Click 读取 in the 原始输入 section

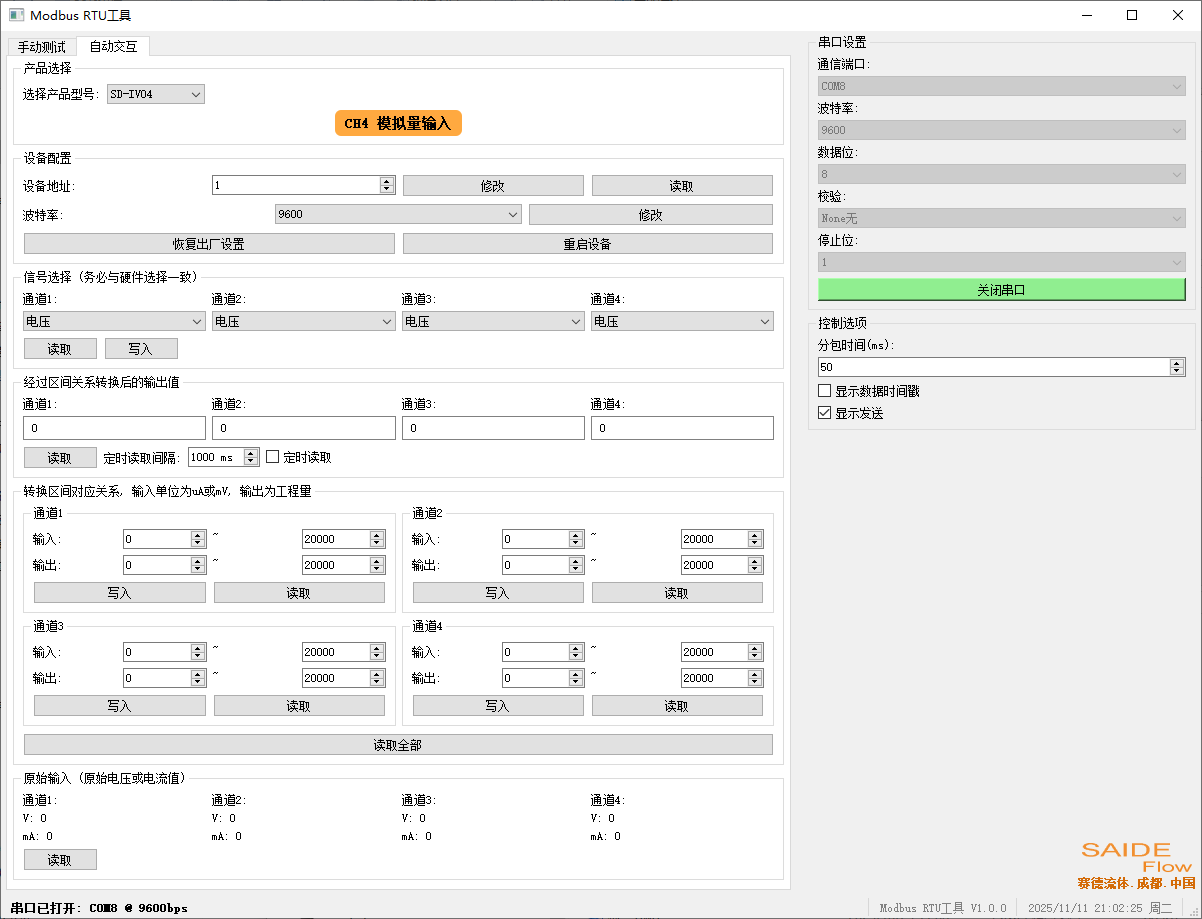pos(60,859)
